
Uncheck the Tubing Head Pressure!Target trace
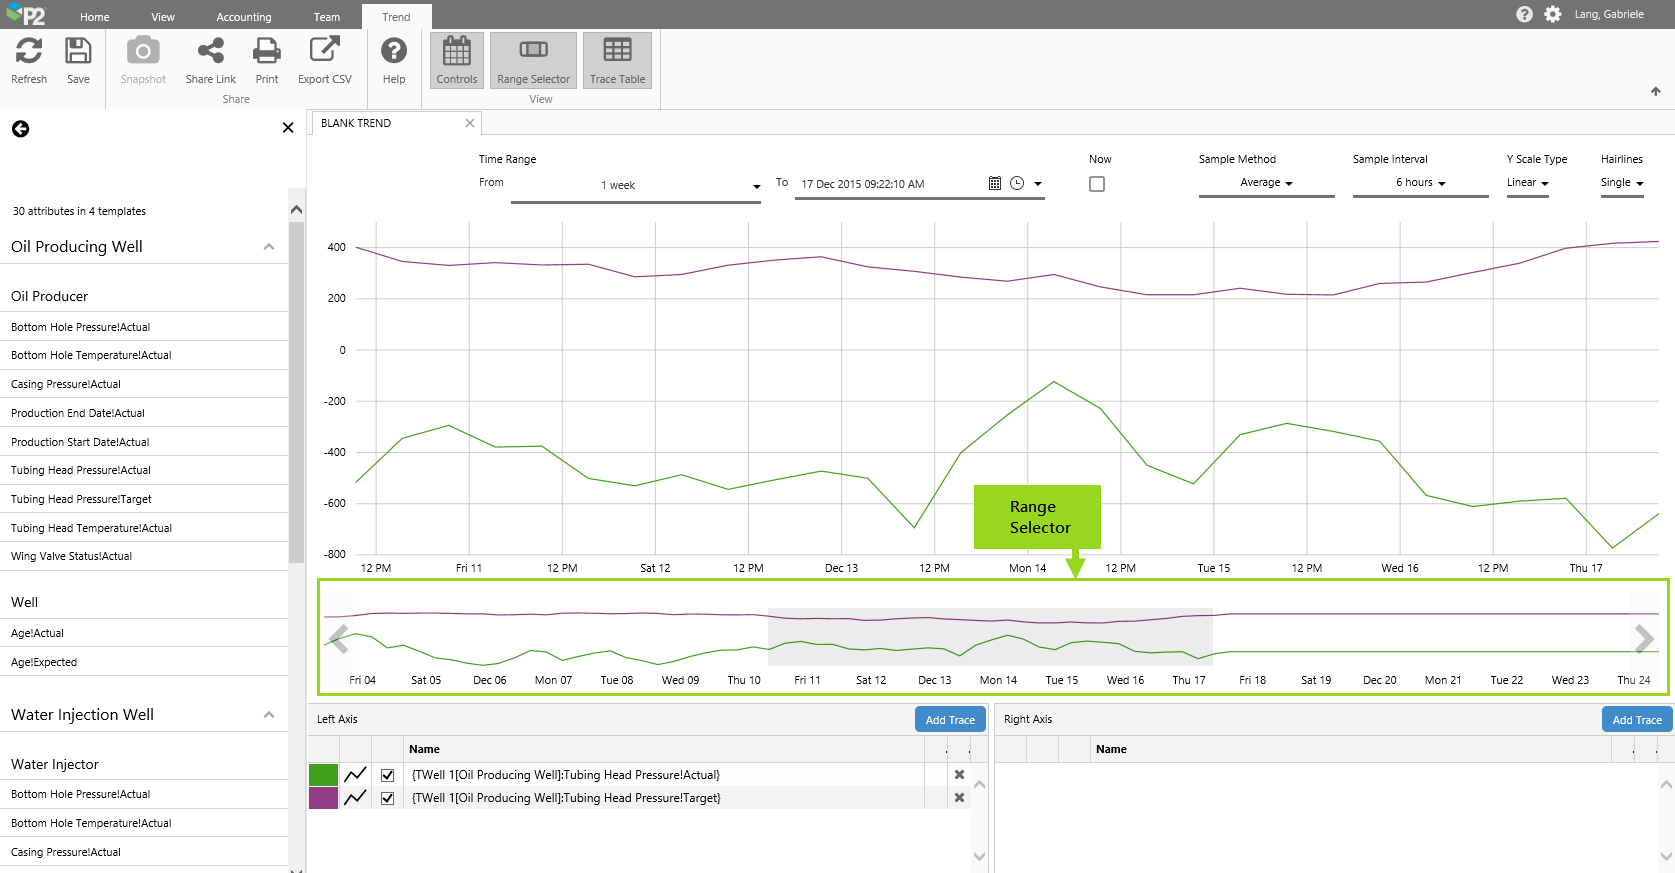(388, 798)
